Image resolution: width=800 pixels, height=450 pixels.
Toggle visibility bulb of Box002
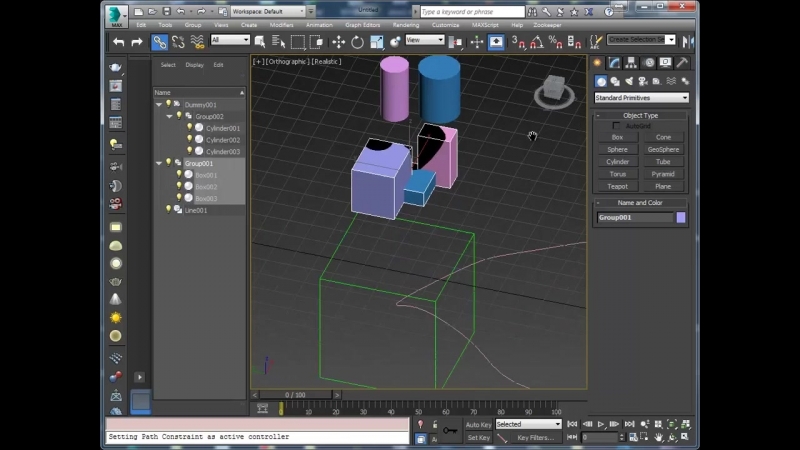click(179, 186)
